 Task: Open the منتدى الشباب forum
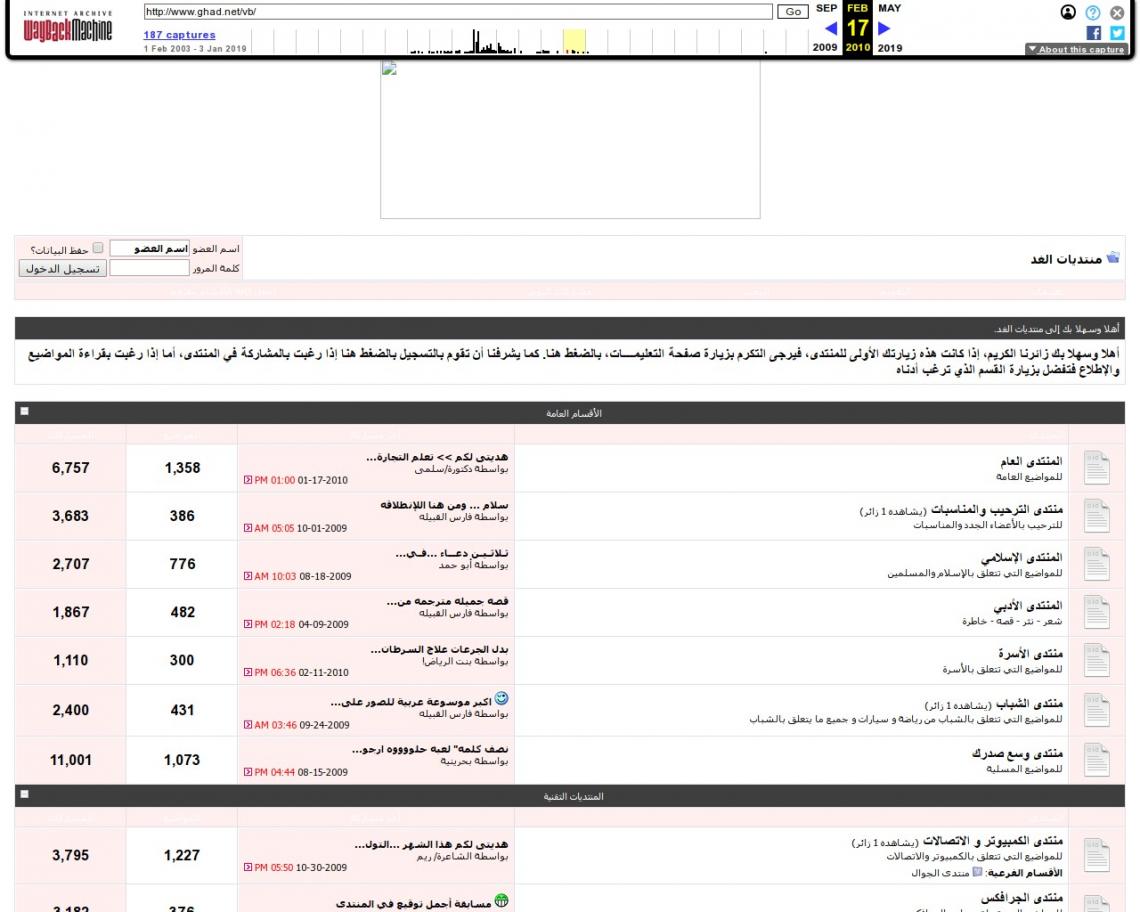[x=1029, y=703]
